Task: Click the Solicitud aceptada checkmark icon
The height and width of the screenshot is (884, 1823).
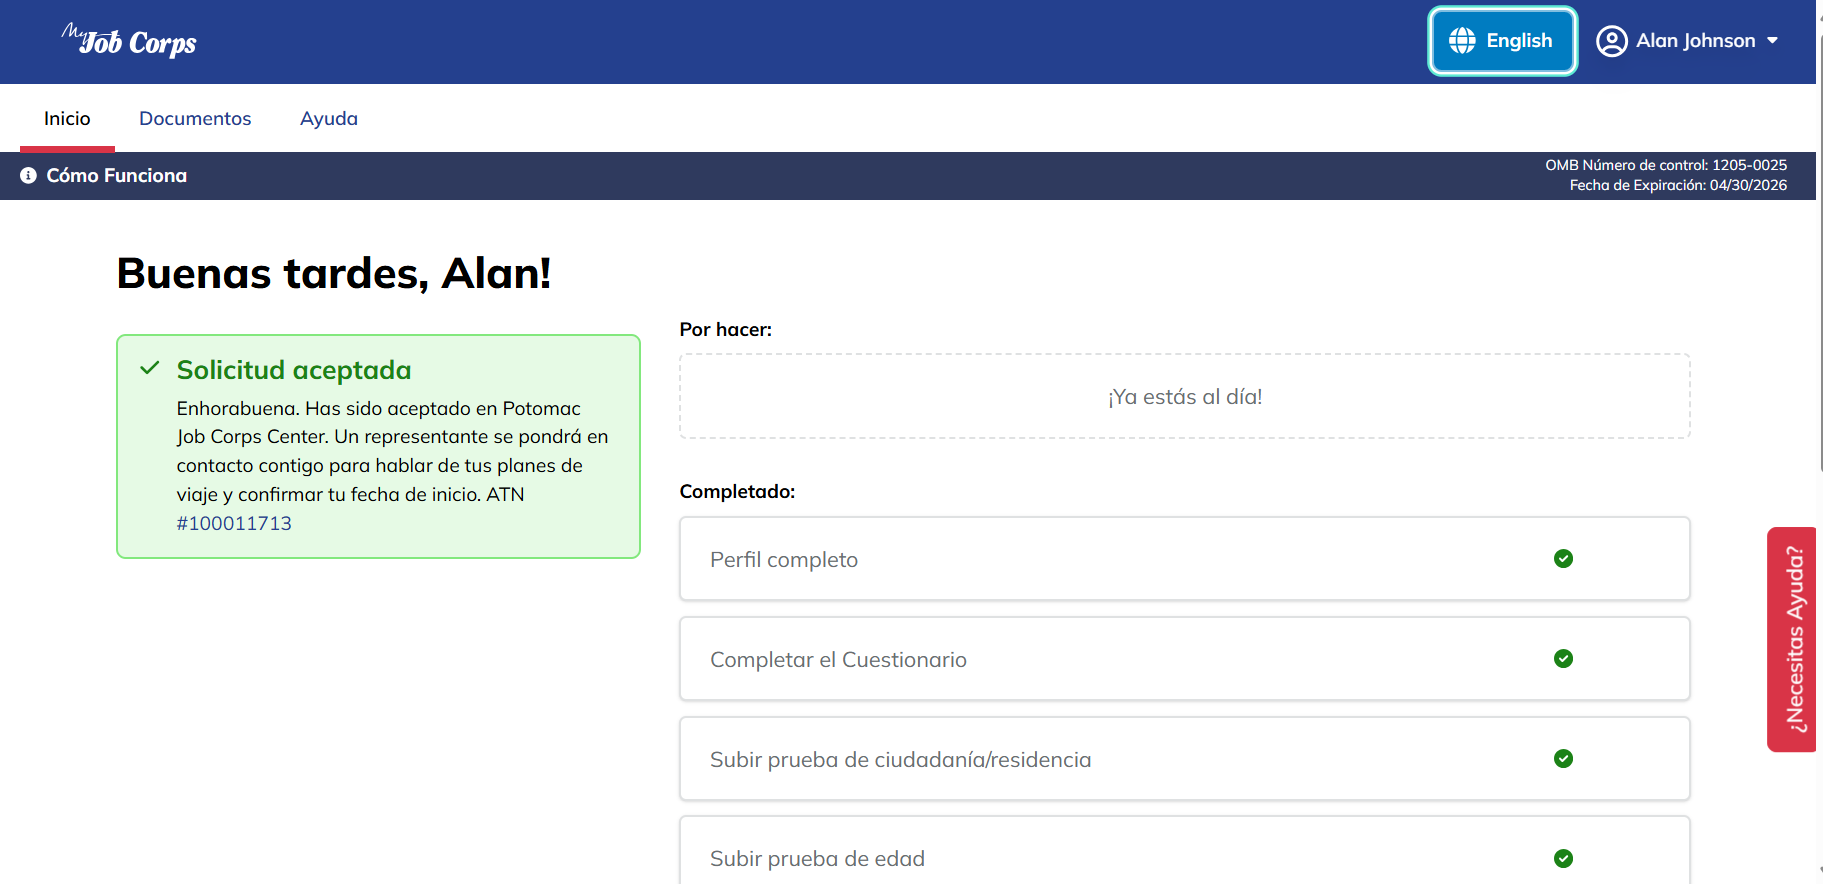Action: (150, 368)
